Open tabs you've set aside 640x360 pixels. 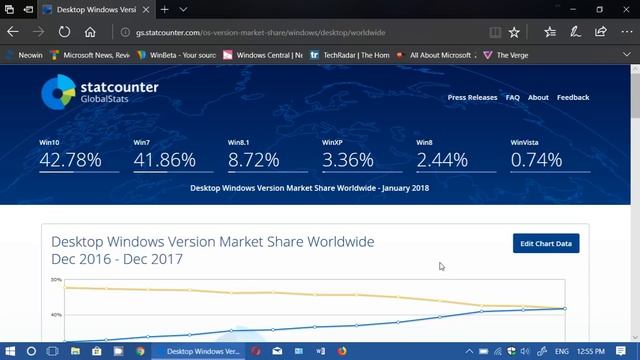9,9
